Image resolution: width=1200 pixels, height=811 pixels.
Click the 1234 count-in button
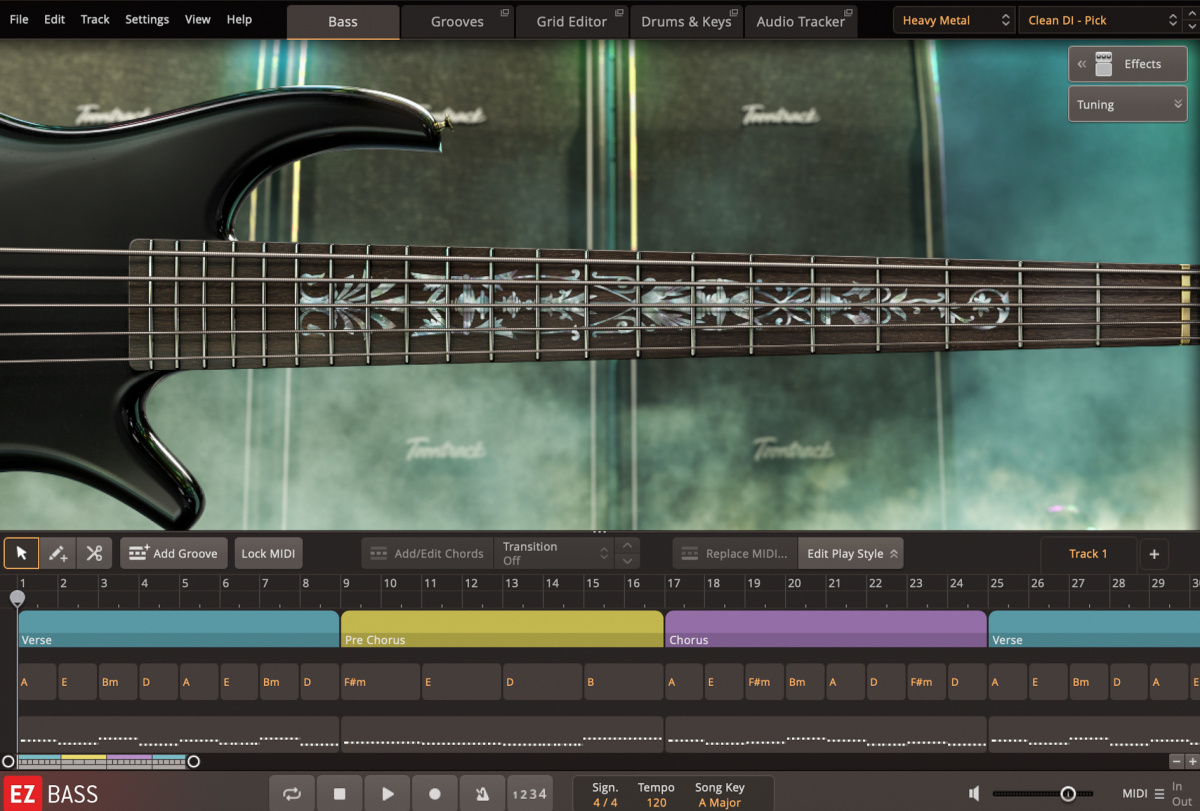click(530, 793)
